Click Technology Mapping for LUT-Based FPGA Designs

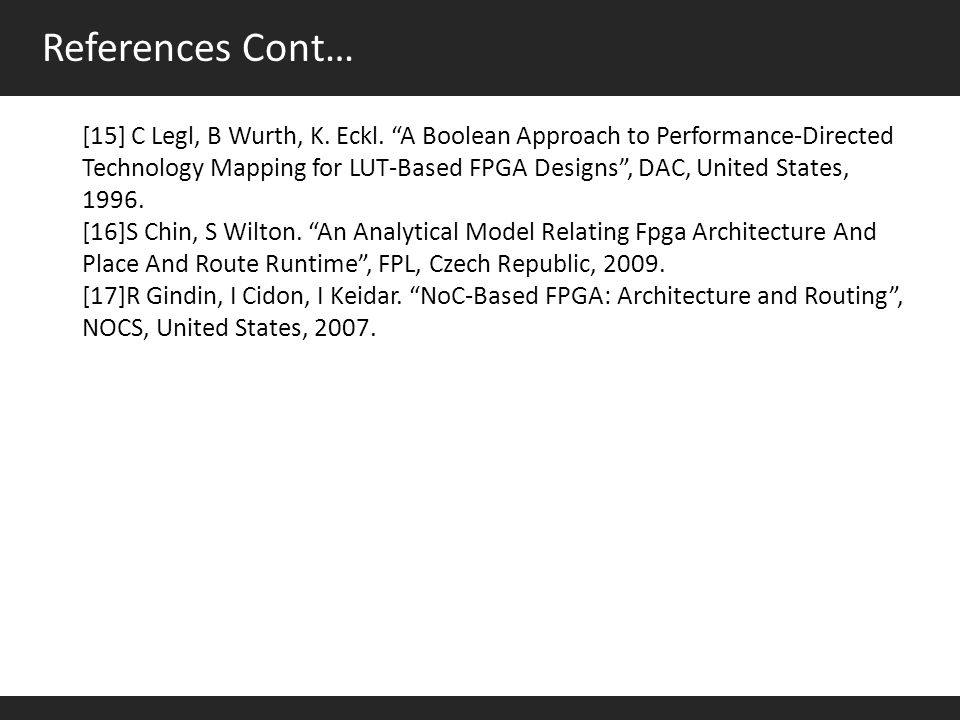coord(350,168)
